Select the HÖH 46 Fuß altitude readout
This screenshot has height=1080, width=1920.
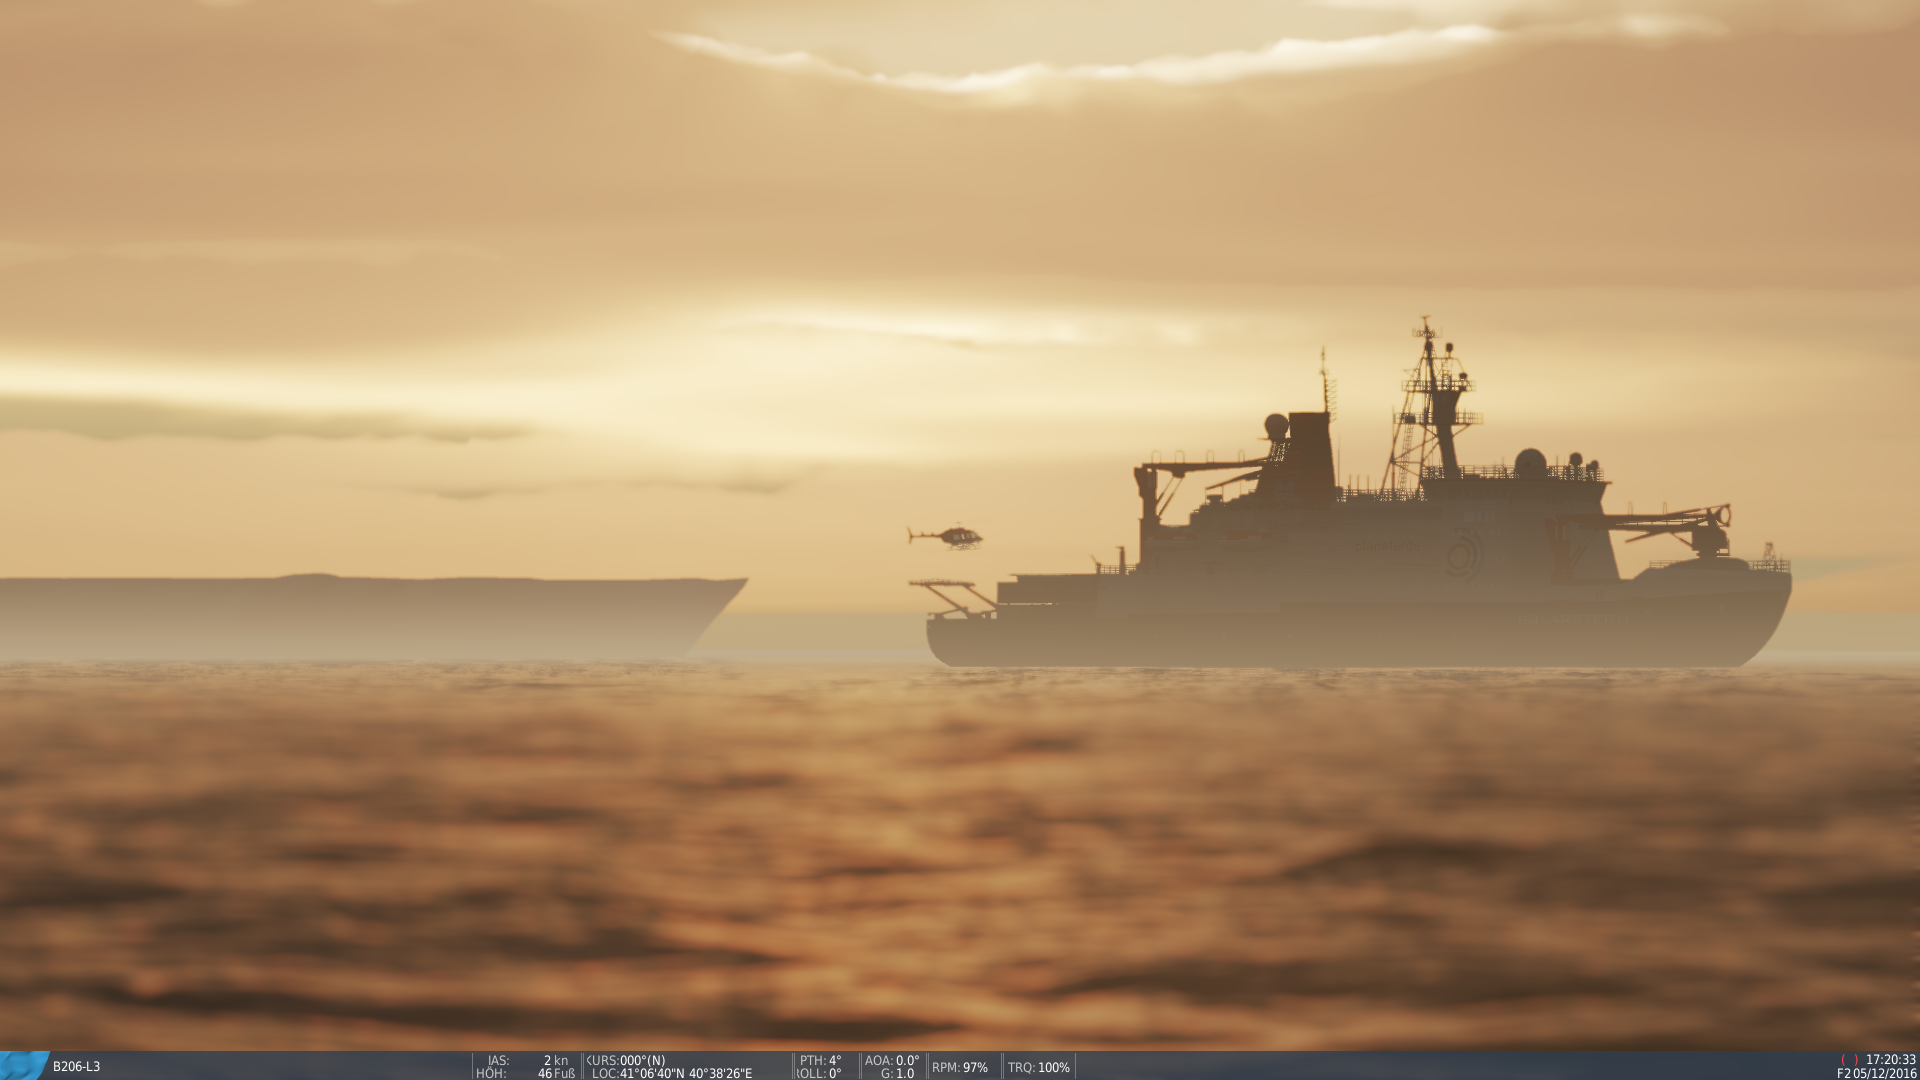tap(526, 1073)
